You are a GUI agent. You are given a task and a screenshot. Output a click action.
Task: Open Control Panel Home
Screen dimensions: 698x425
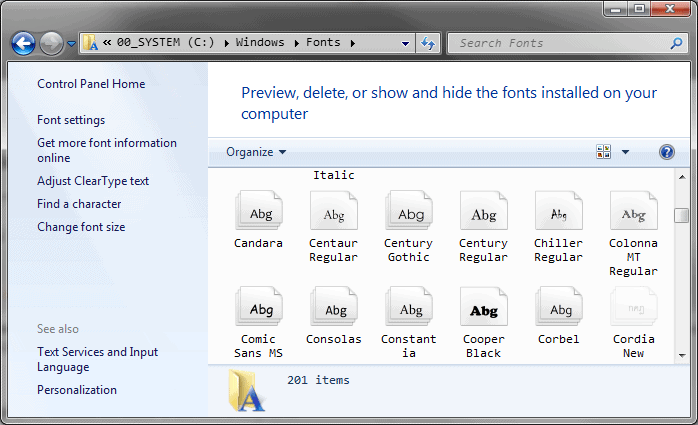click(x=91, y=84)
